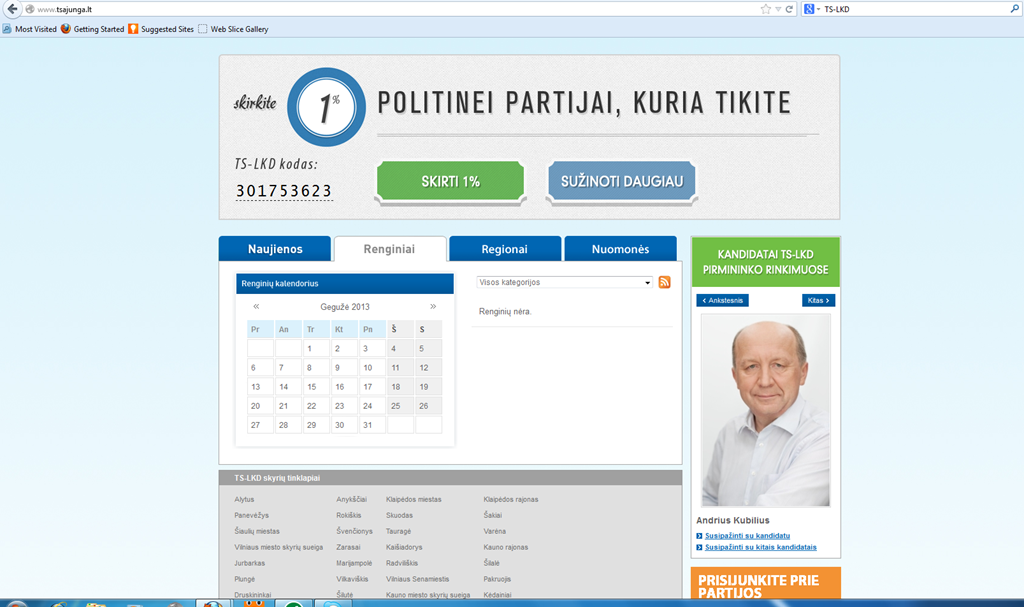Click the address bar showing www.tsajunga.lt
The image size is (1024, 607).
point(392,9)
